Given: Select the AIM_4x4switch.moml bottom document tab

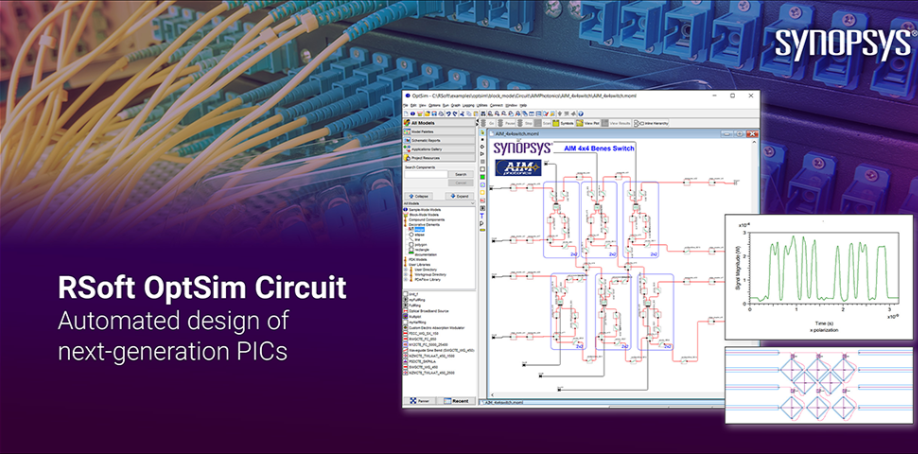Looking at the screenshot, I should point(501,402).
